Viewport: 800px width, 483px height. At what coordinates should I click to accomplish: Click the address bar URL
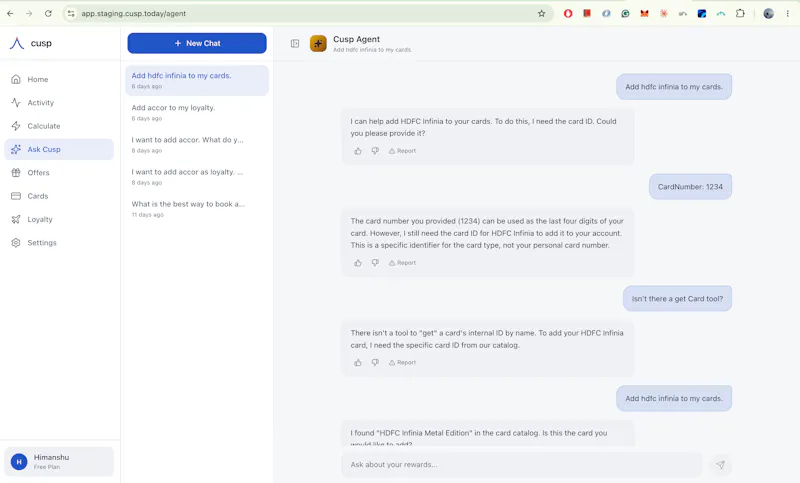pos(134,14)
